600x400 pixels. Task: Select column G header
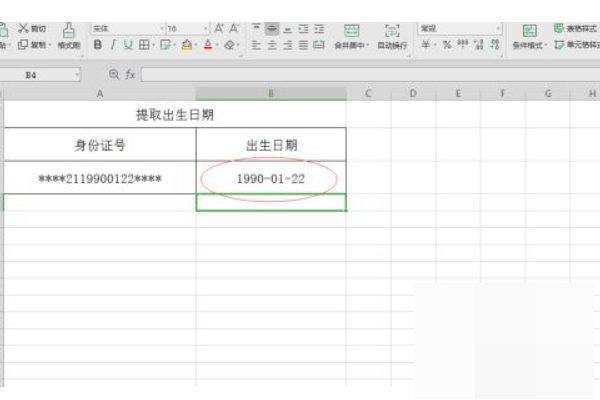[548, 93]
